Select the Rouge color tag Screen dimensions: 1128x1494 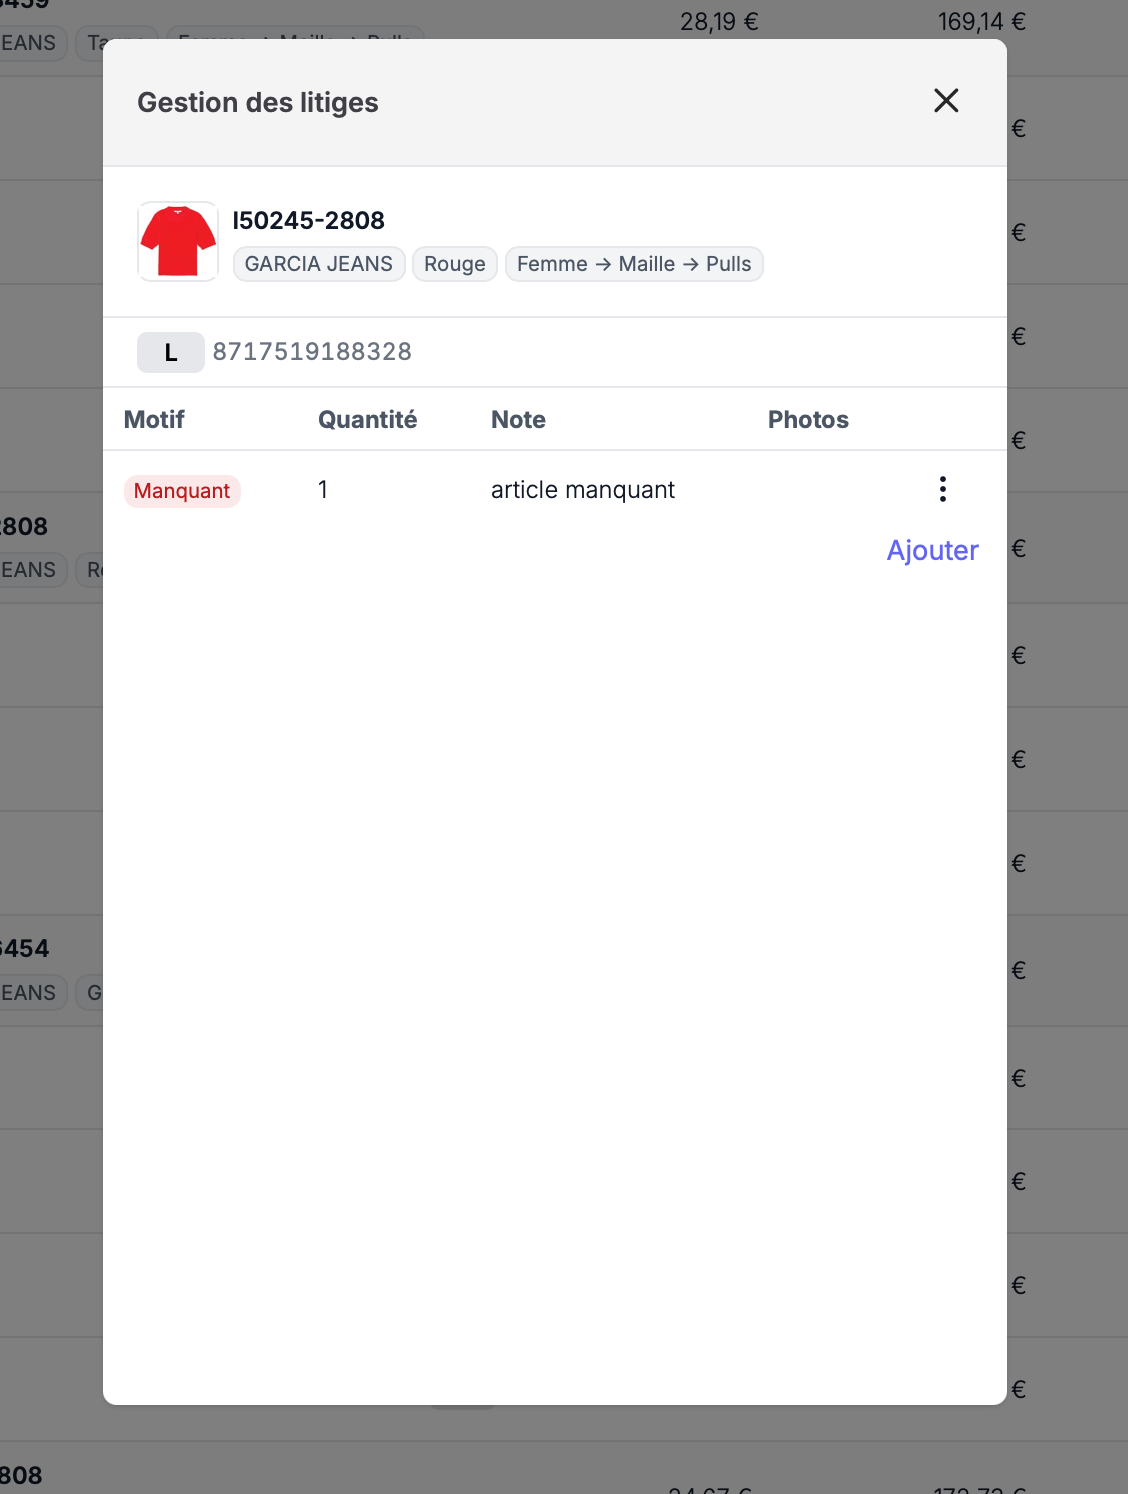coord(454,264)
